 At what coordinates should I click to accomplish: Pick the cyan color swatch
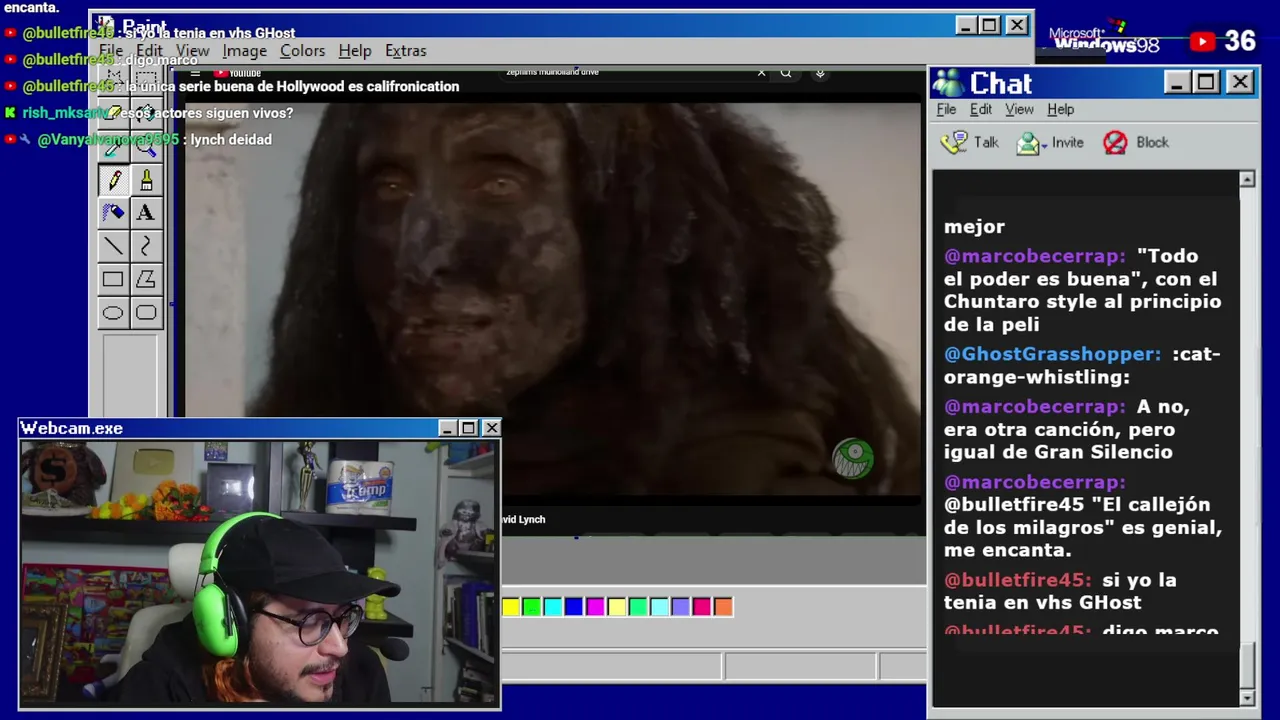pyautogui.click(x=552, y=607)
